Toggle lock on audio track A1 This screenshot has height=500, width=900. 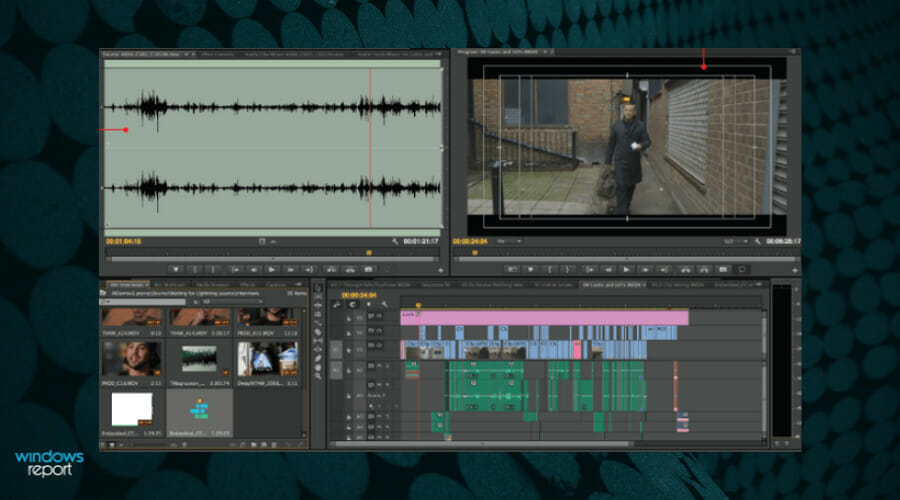[349, 371]
